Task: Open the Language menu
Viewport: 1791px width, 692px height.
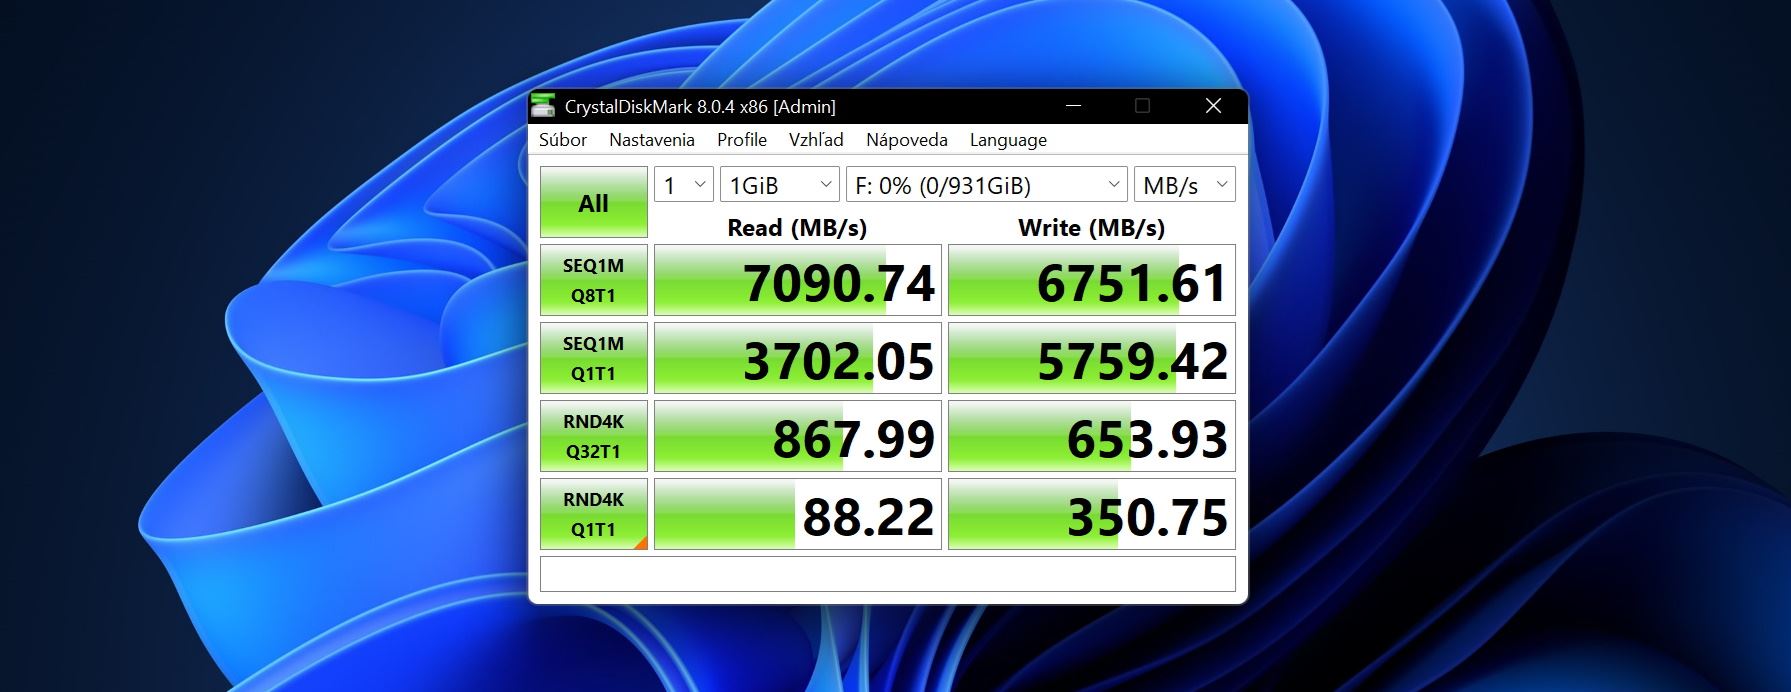Action: [x=1008, y=140]
